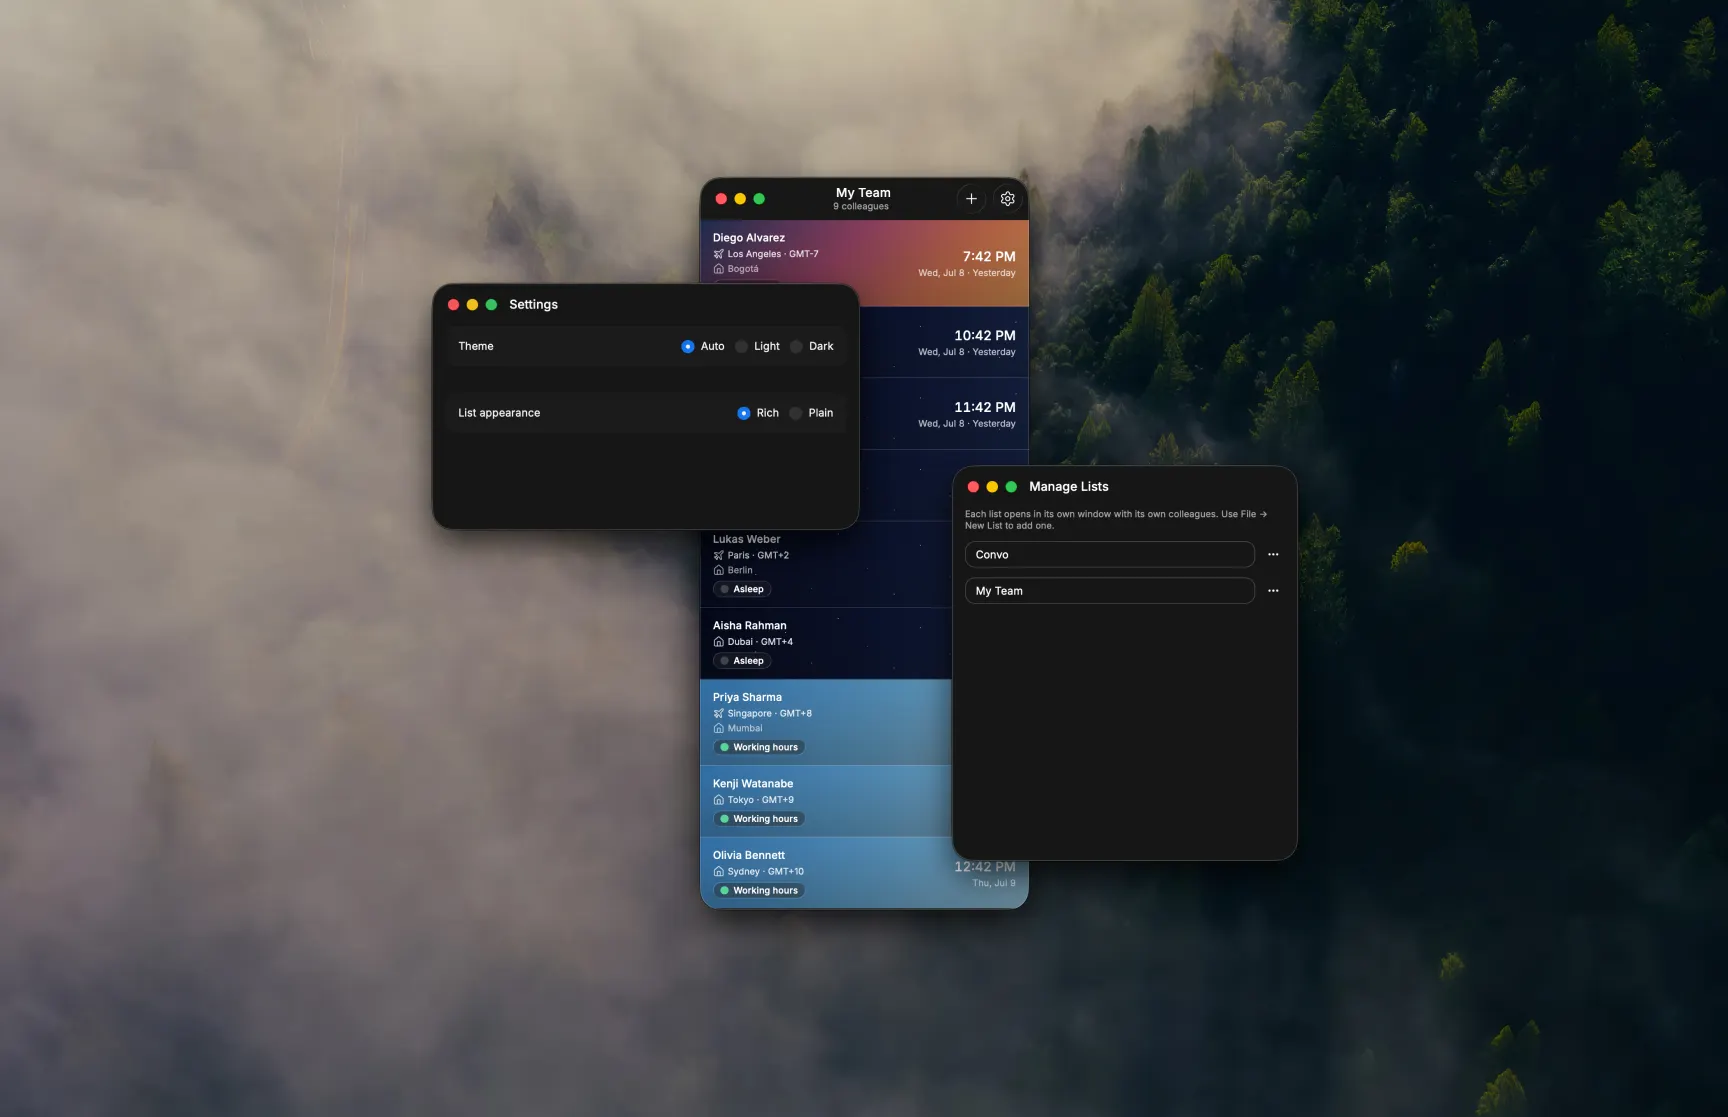The width and height of the screenshot is (1728, 1117).
Task: Click the plane icon next to Paris
Action: (x=718, y=556)
